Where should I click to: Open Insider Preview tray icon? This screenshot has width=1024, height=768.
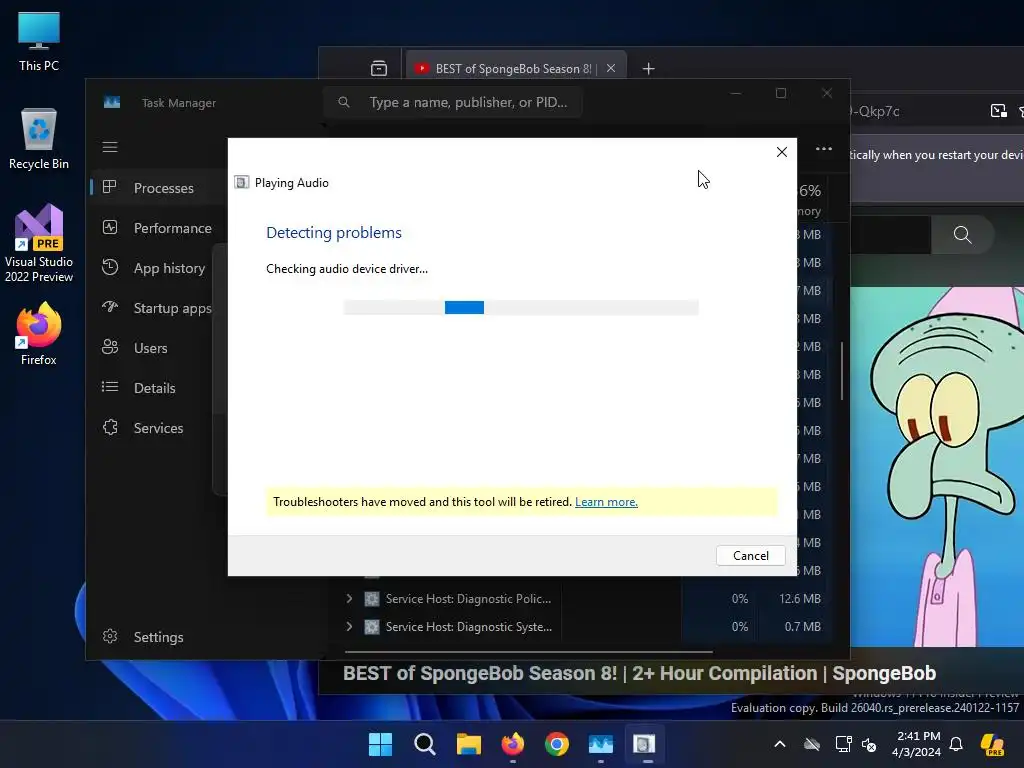pyautogui.click(x=993, y=744)
